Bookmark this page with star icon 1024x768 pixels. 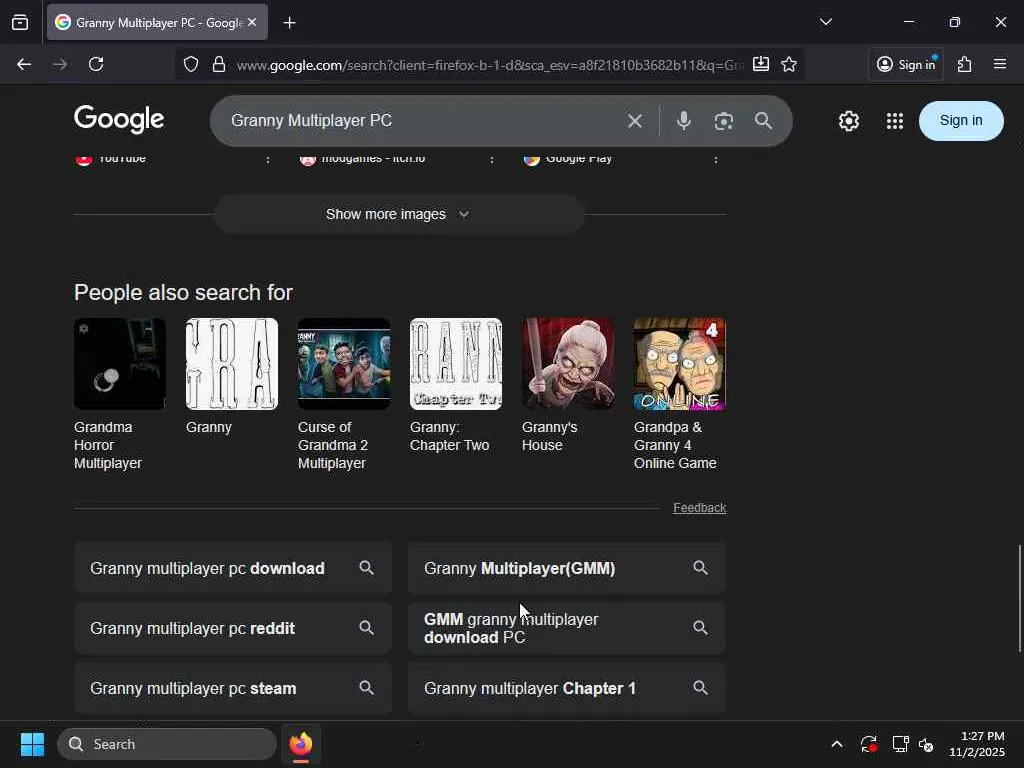789,64
